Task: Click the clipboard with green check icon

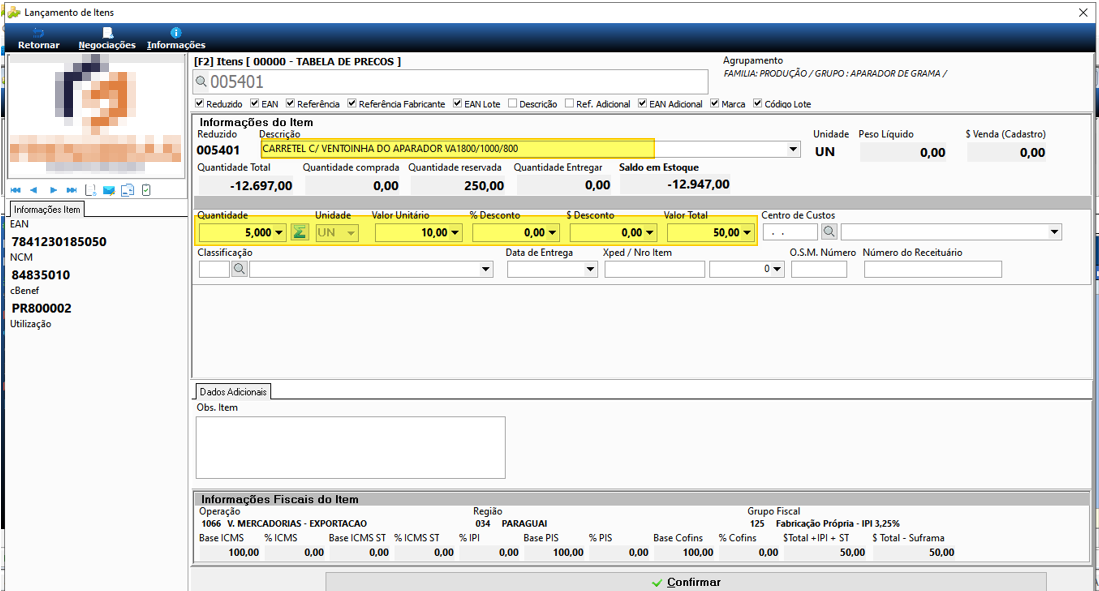Action: (x=146, y=190)
